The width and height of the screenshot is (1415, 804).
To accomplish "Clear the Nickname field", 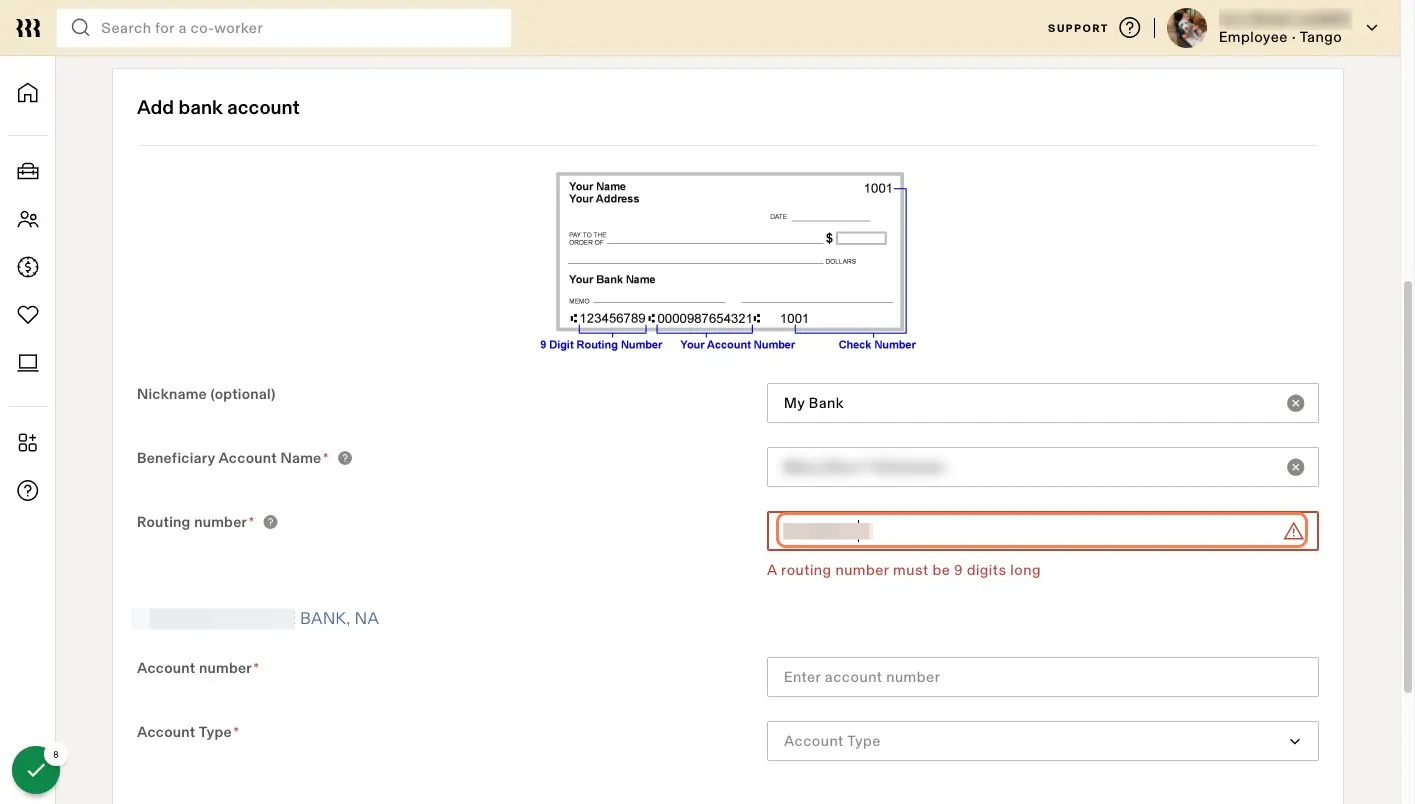I will pyautogui.click(x=1295, y=403).
